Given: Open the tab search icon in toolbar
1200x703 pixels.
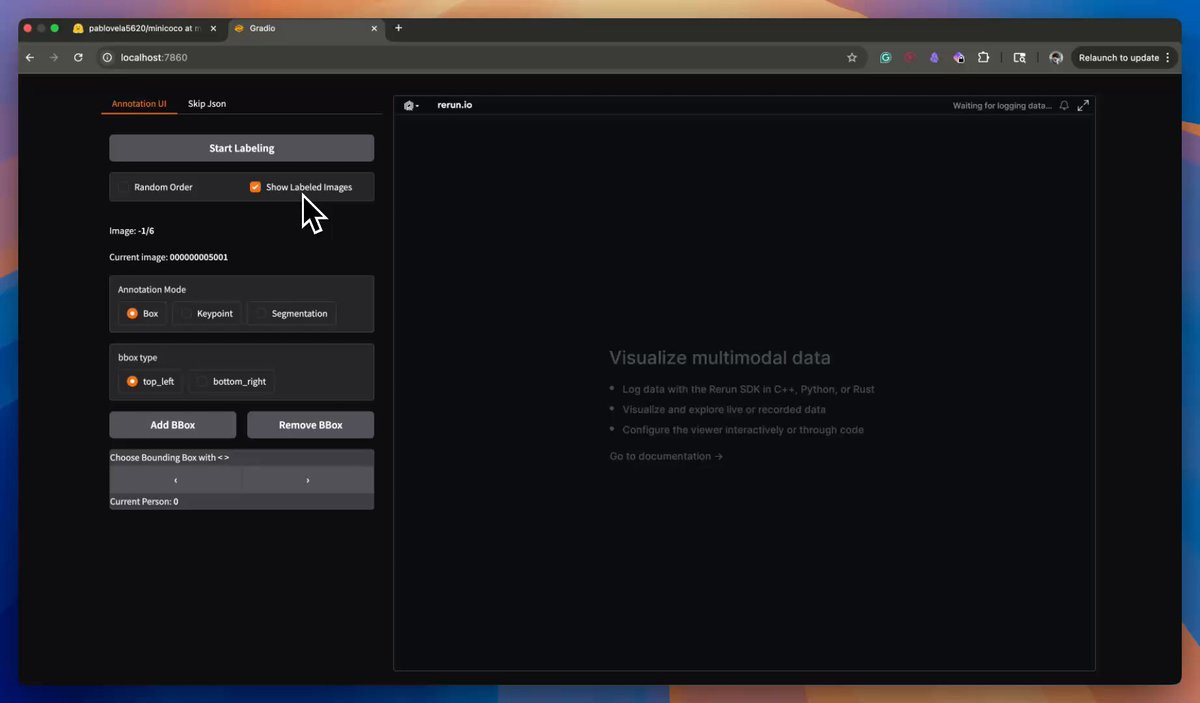Looking at the screenshot, I should (x=1020, y=58).
